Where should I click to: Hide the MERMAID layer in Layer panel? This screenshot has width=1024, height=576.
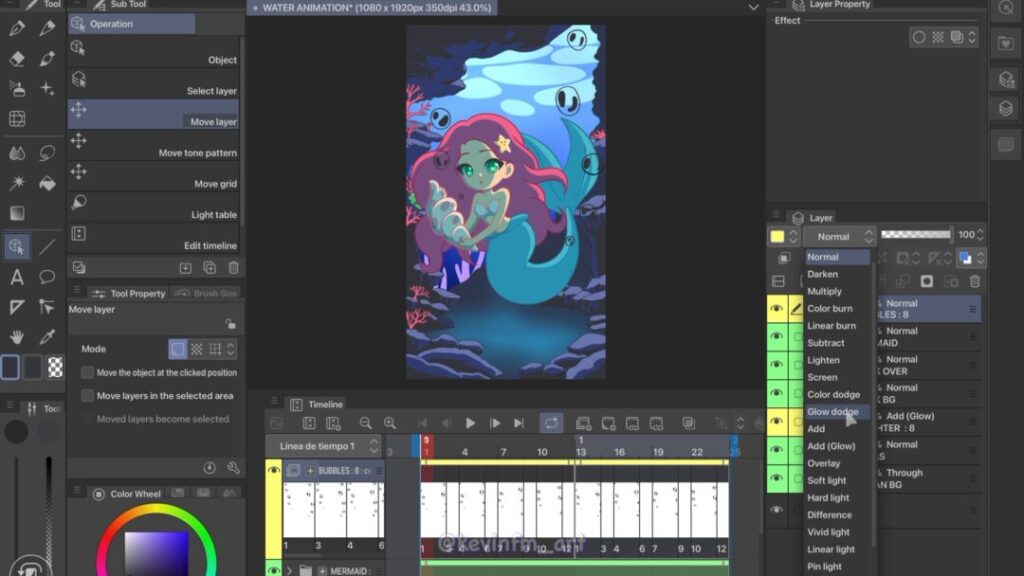tap(776, 336)
